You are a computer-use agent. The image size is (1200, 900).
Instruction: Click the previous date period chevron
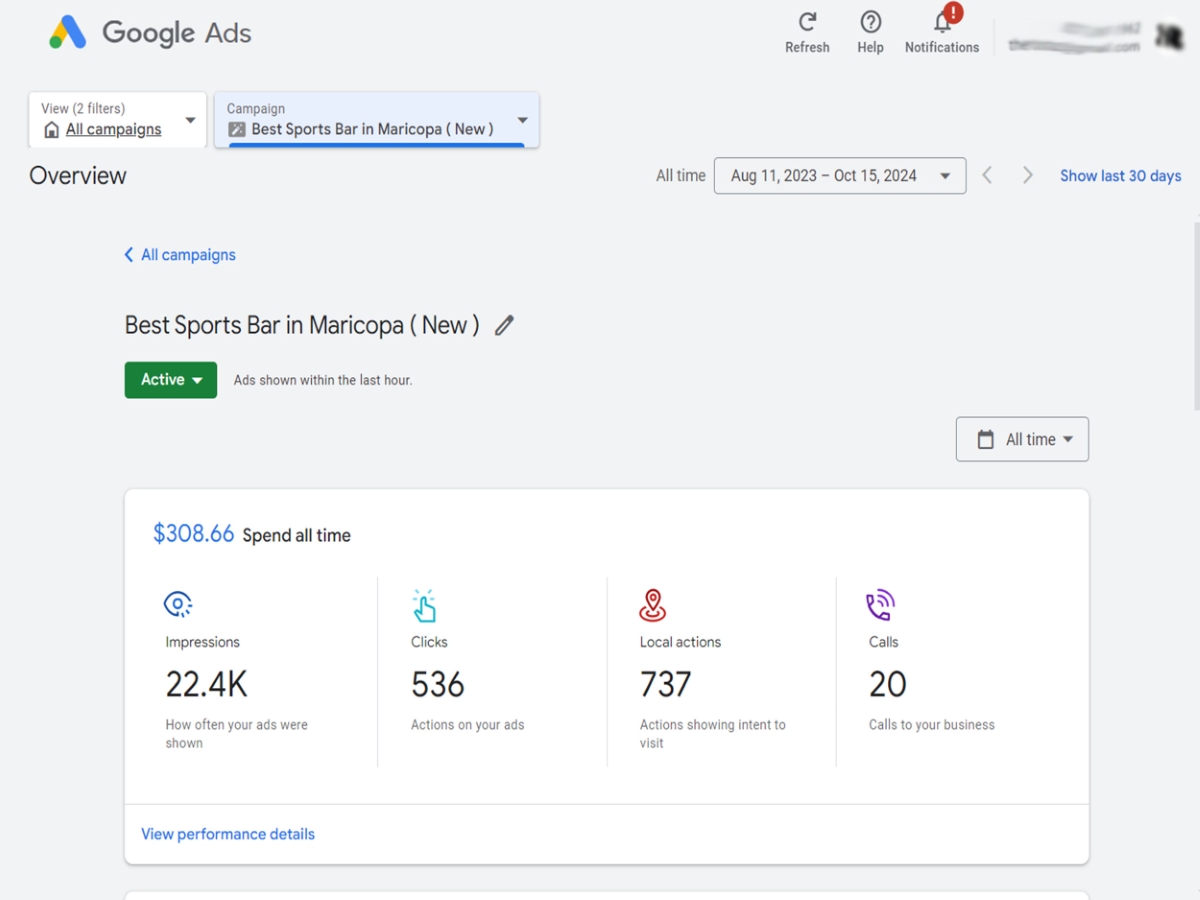point(987,175)
